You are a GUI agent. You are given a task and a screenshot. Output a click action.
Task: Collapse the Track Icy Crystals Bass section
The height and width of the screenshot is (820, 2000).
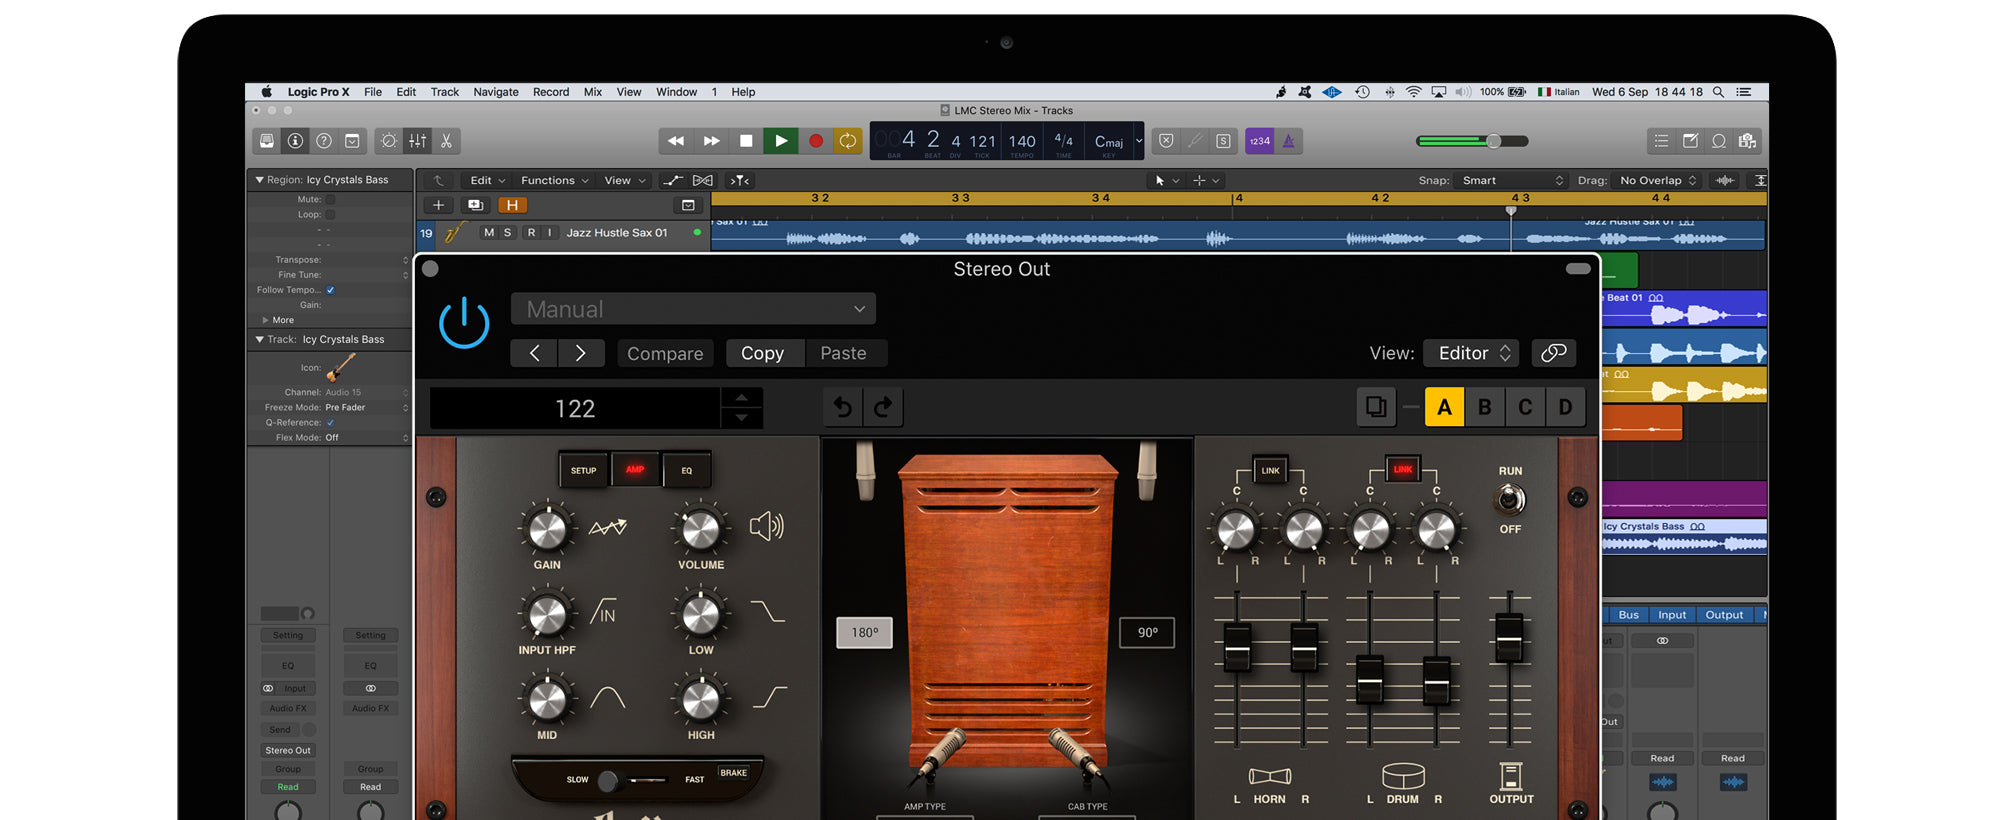260,339
